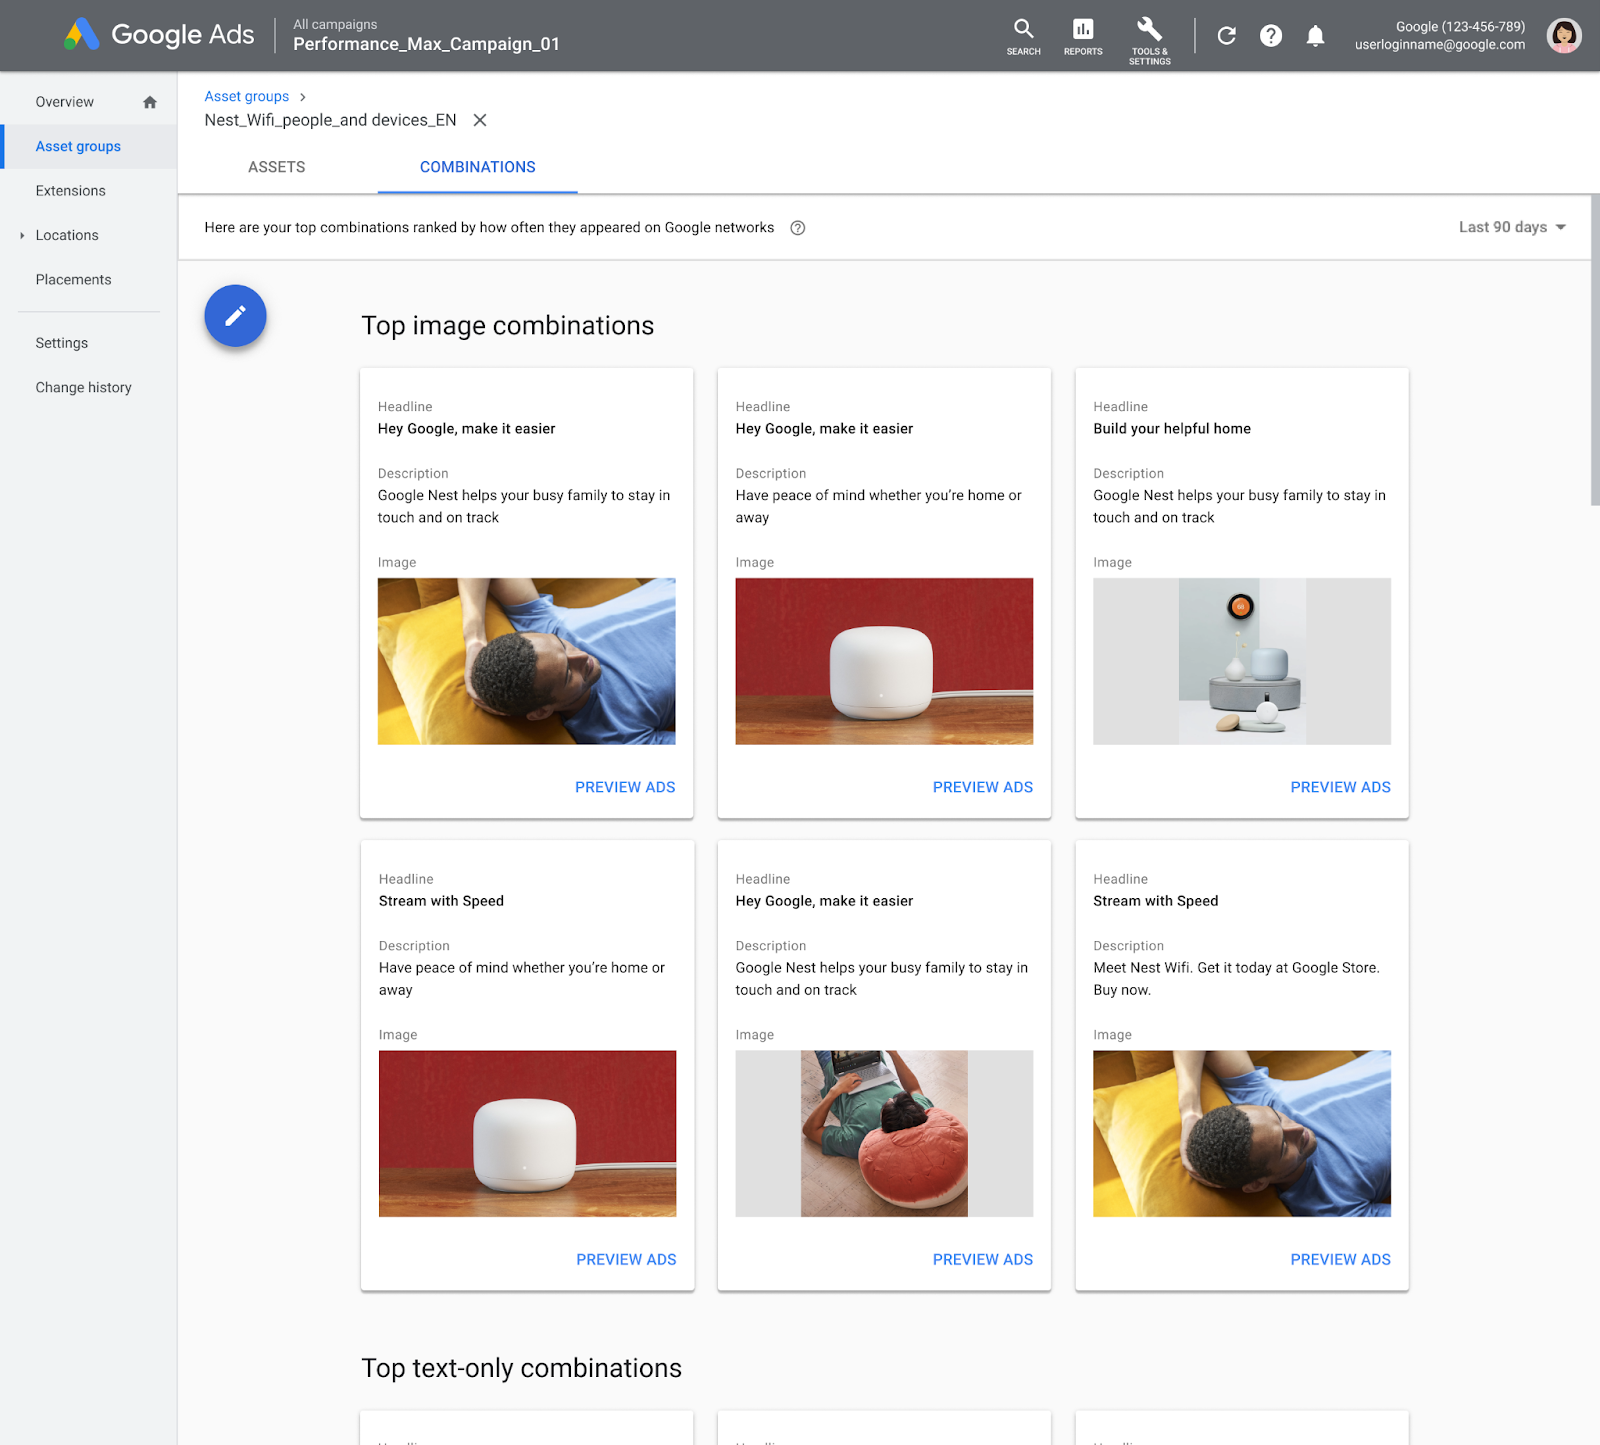Click the refresh icon in header
The width and height of the screenshot is (1600, 1445).
(x=1227, y=36)
